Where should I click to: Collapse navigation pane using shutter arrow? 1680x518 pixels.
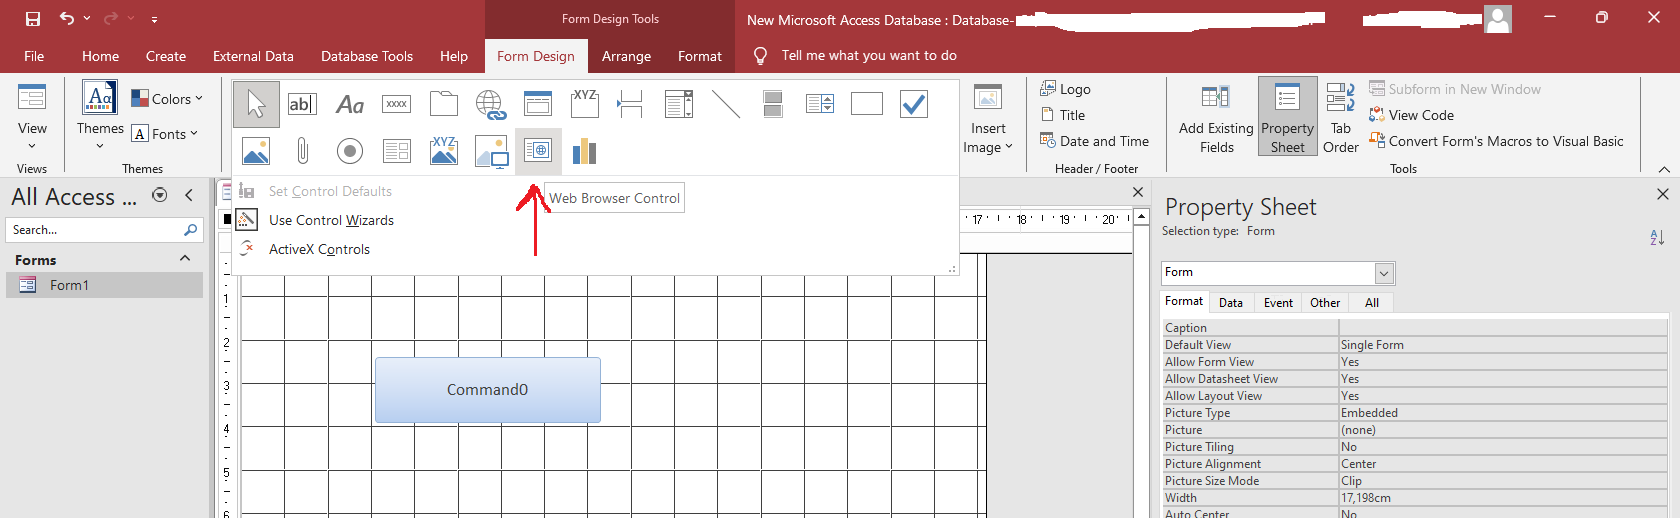tap(189, 196)
